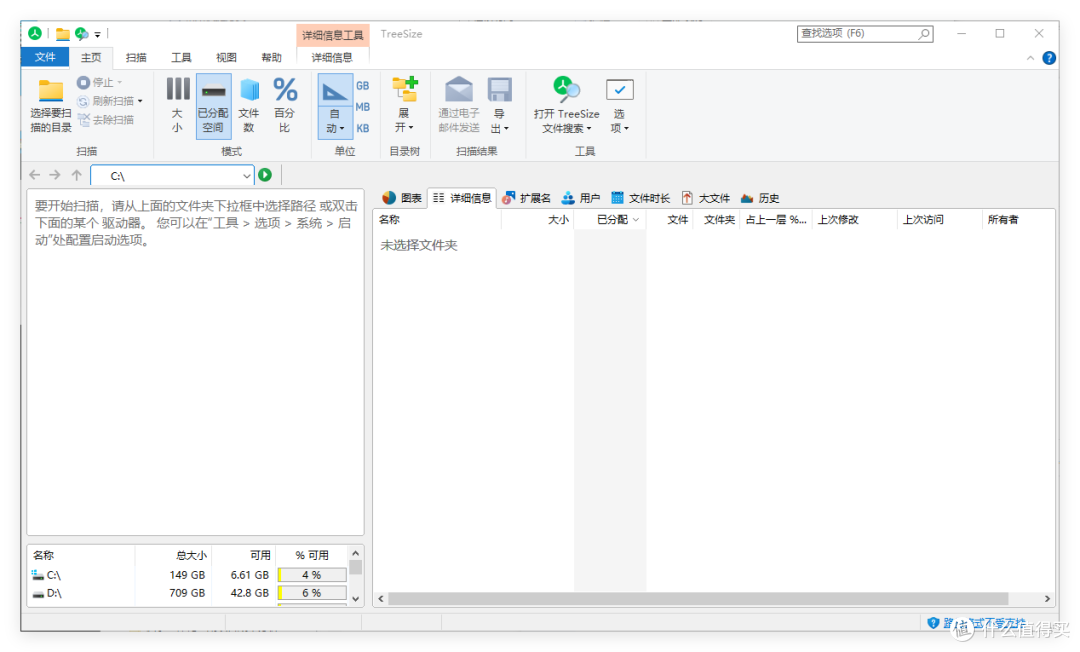Screen dimensions: 1080x652
Task: Click the scroll right arrow in details pane
Action: tap(1047, 599)
